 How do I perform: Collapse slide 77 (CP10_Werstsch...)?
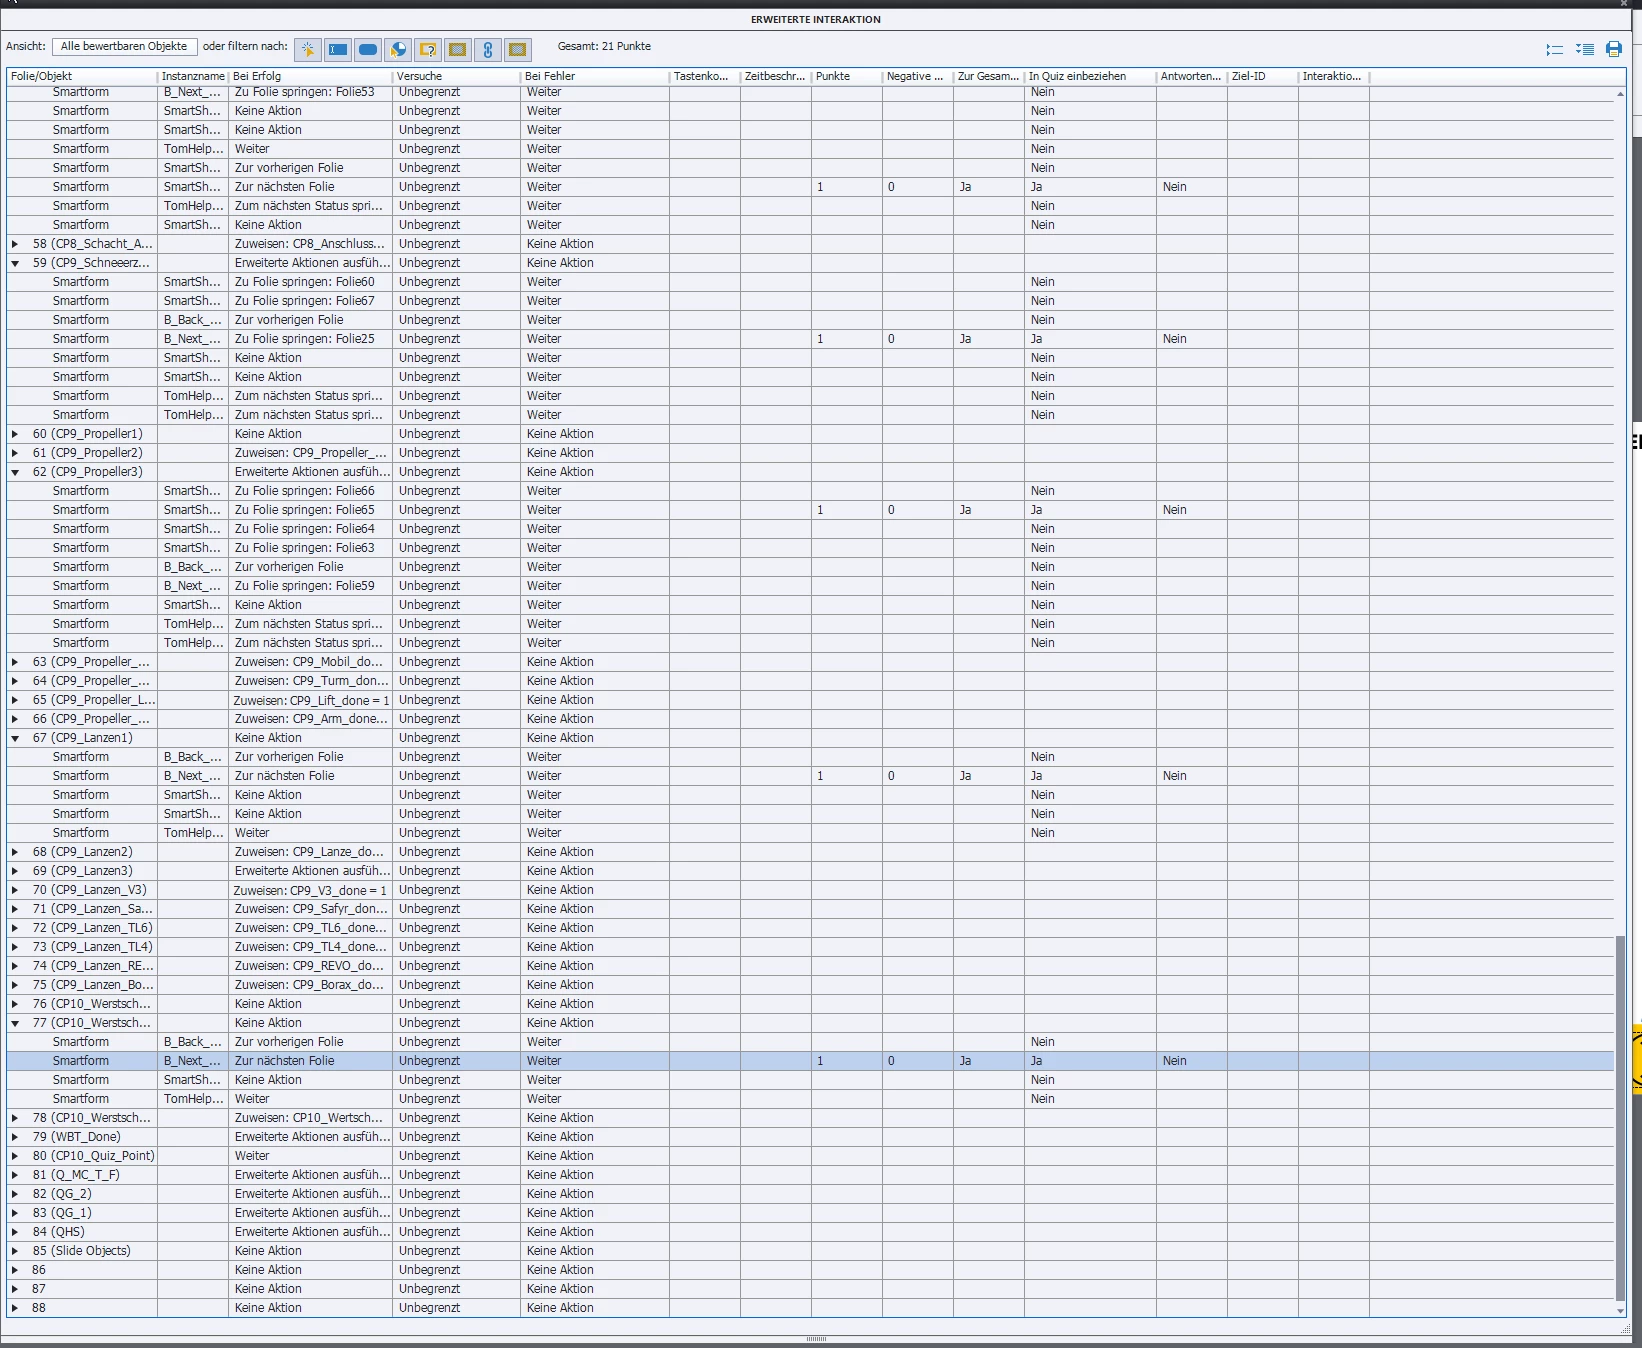click(x=15, y=1023)
